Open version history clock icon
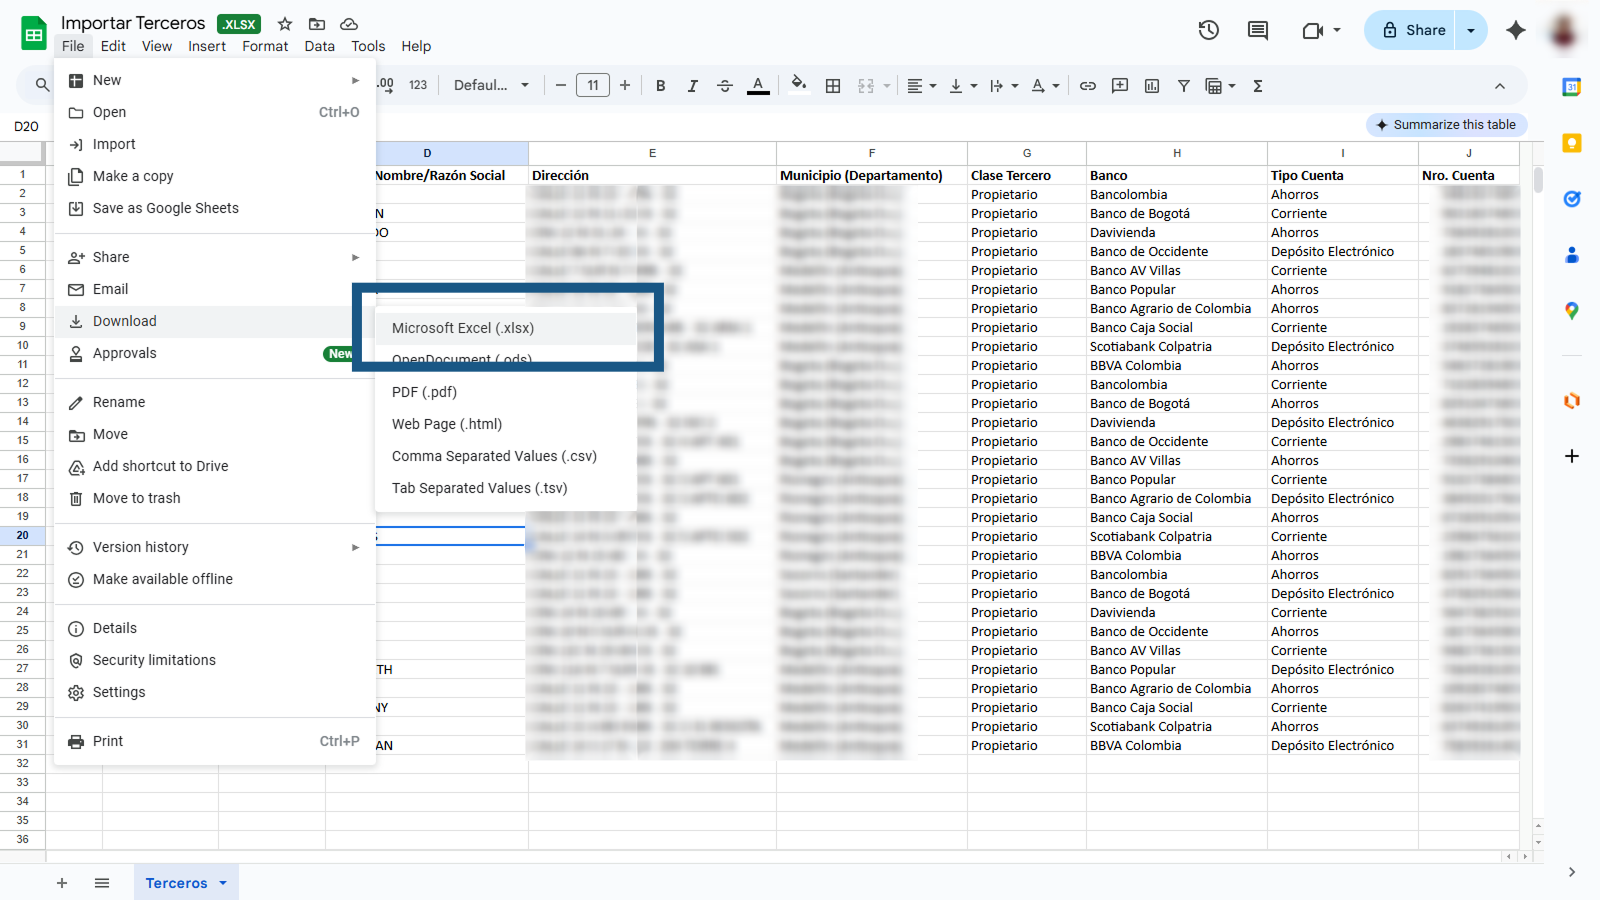Screen dimensions: 1600x900 pyautogui.click(x=1209, y=30)
